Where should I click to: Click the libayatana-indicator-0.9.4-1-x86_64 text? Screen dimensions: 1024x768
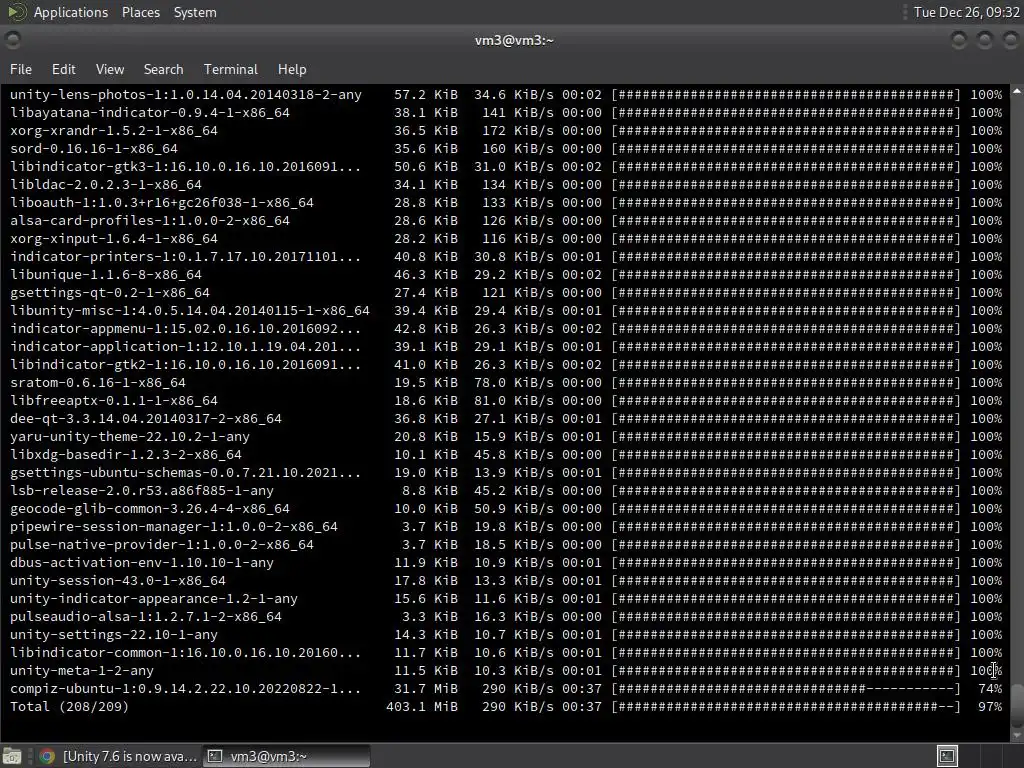pos(150,112)
